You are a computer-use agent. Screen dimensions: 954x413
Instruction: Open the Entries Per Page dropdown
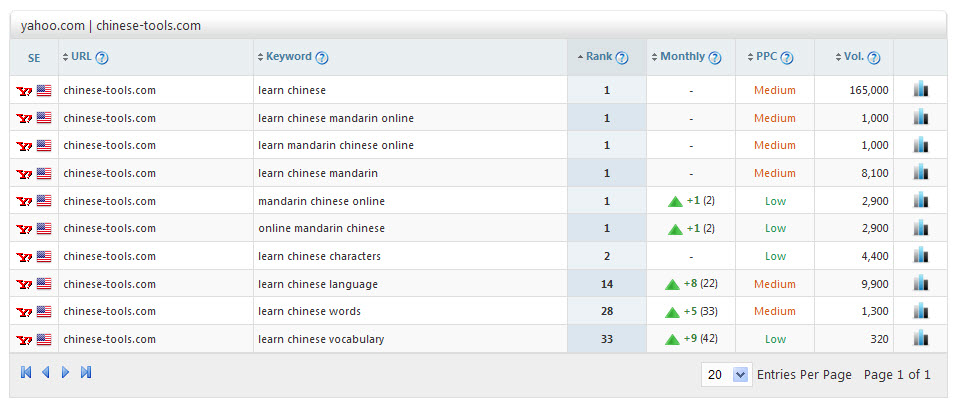point(740,375)
